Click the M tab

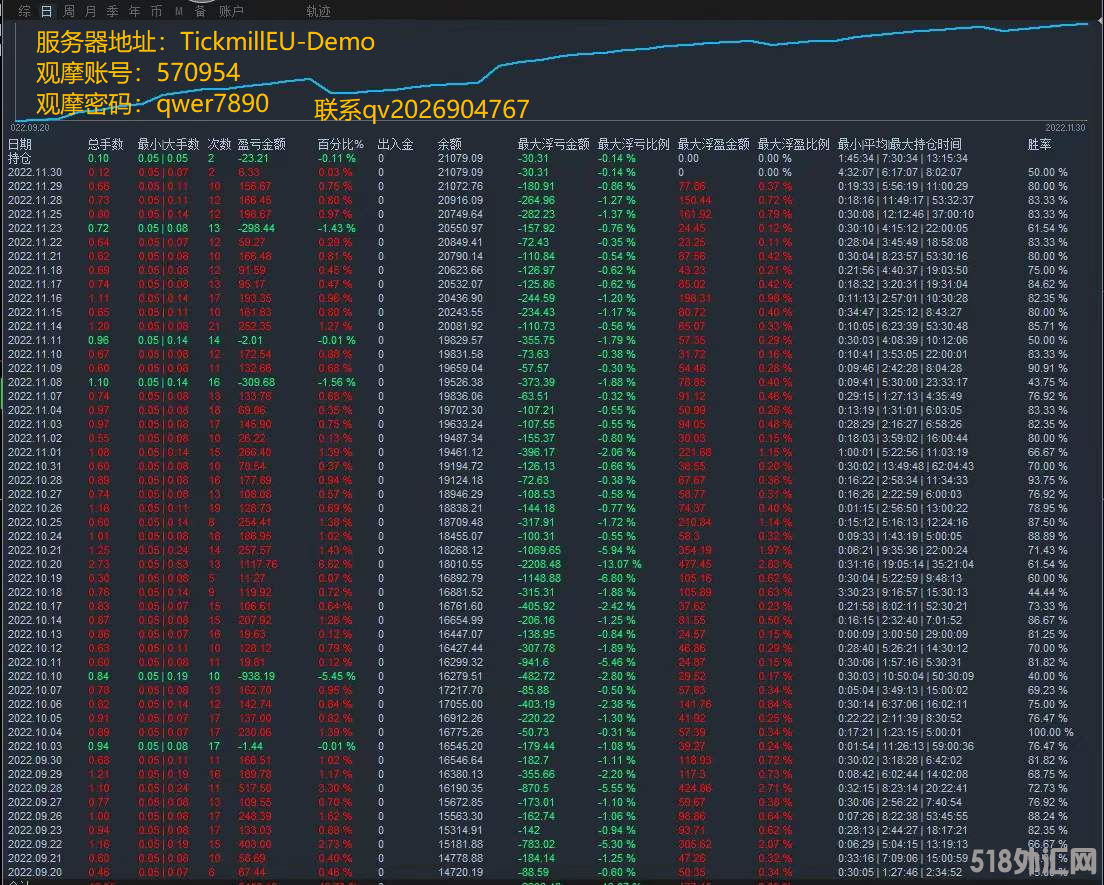[178, 11]
